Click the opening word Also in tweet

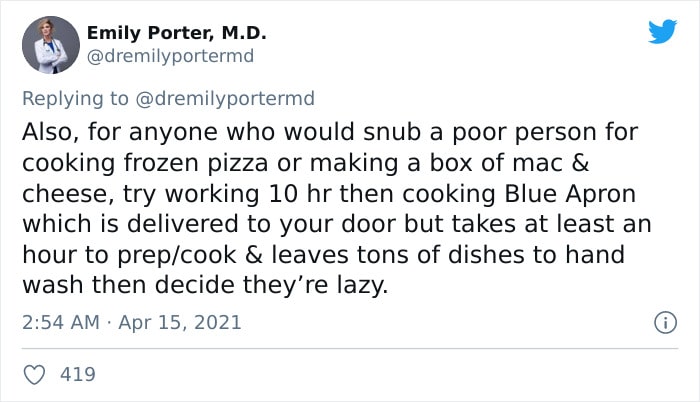click(x=50, y=132)
